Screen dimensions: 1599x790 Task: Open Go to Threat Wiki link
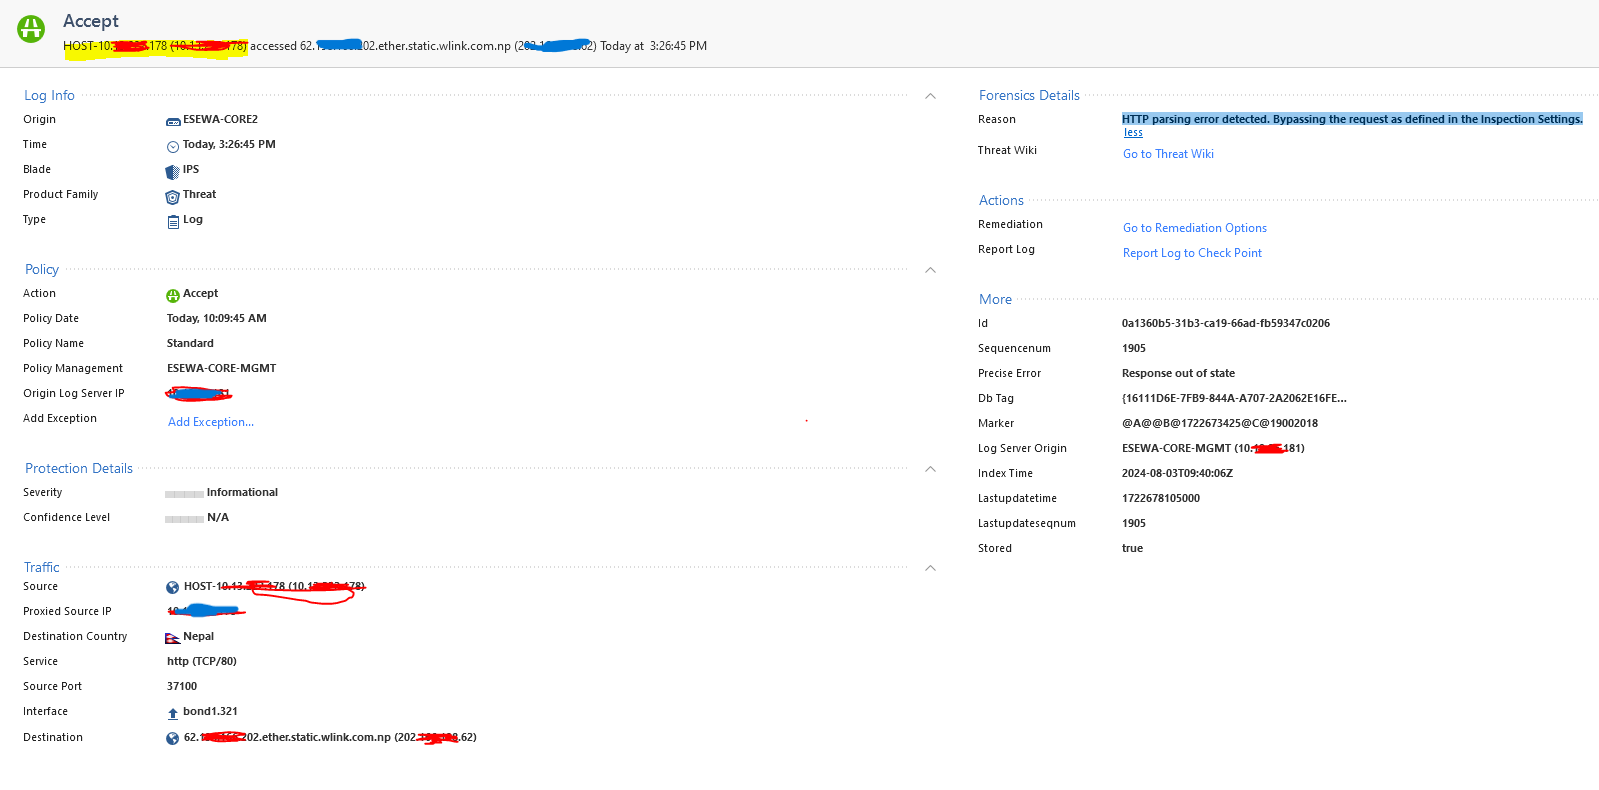1168,154
